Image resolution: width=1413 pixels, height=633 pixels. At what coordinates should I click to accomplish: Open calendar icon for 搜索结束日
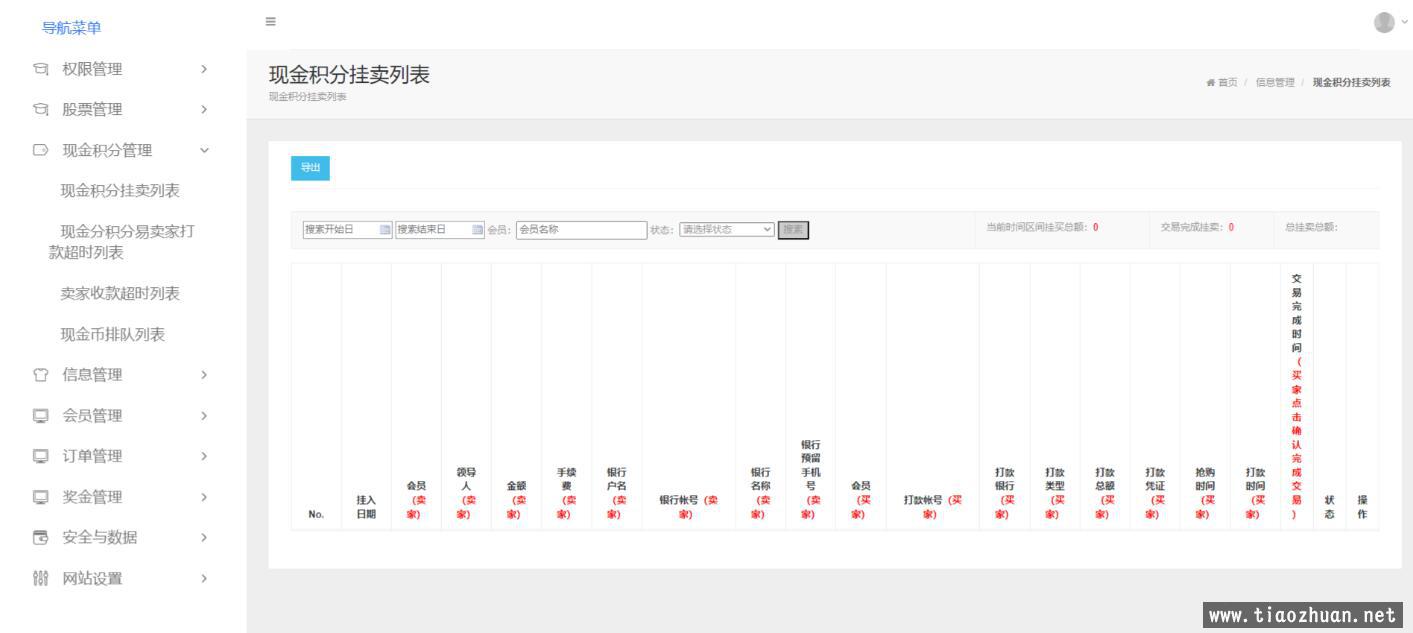click(x=477, y=230)
